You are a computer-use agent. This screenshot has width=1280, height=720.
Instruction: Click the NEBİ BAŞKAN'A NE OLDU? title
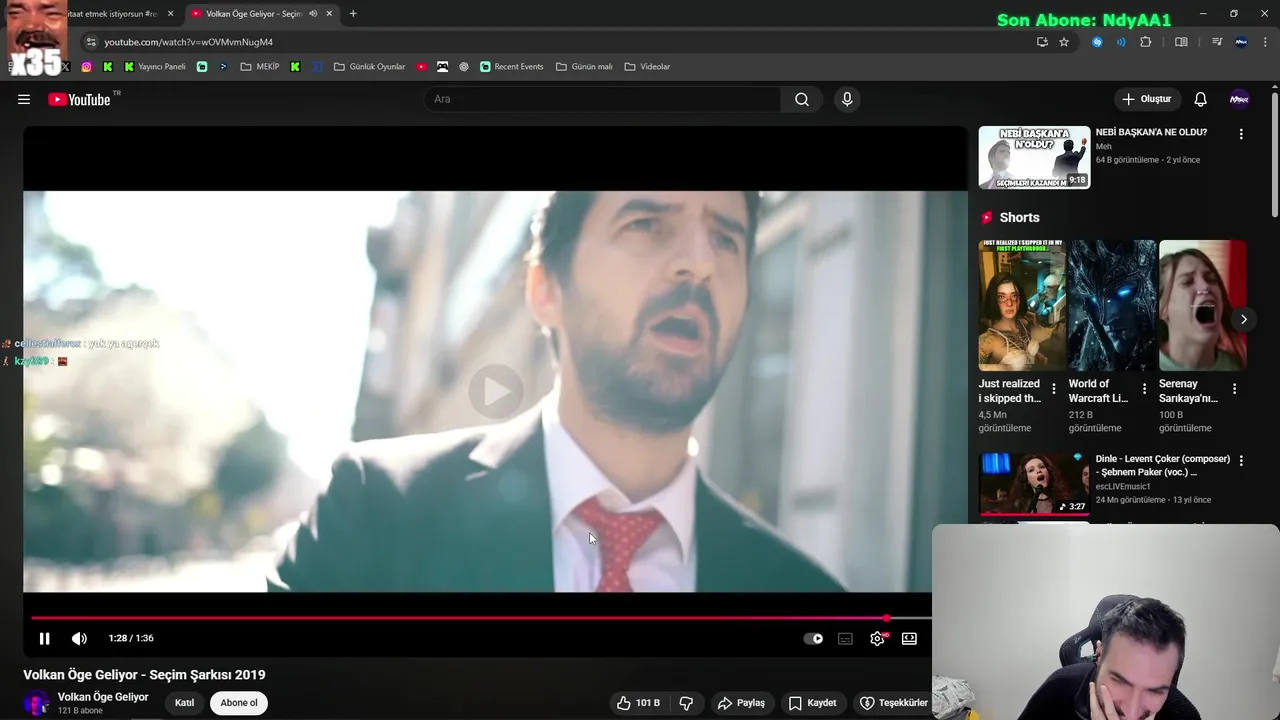[x=1151, y=132]
